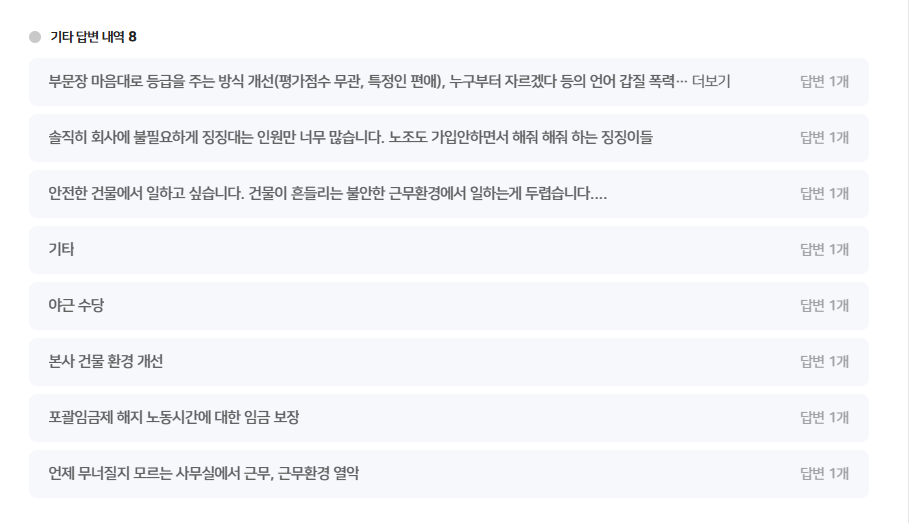Expand the first answer with 더보기
This screenshot has height=523, width=920.
click(711, 81)
